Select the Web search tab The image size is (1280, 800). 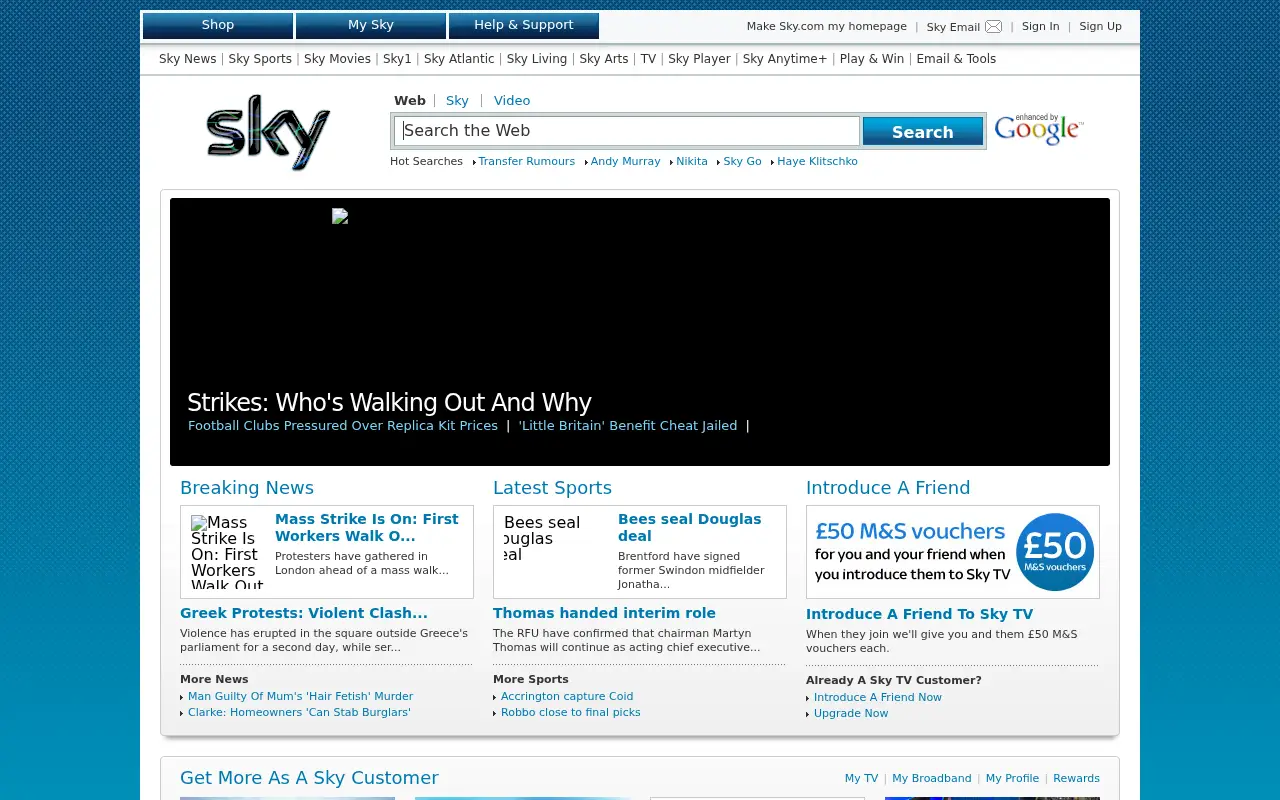[x=410, y=100]
